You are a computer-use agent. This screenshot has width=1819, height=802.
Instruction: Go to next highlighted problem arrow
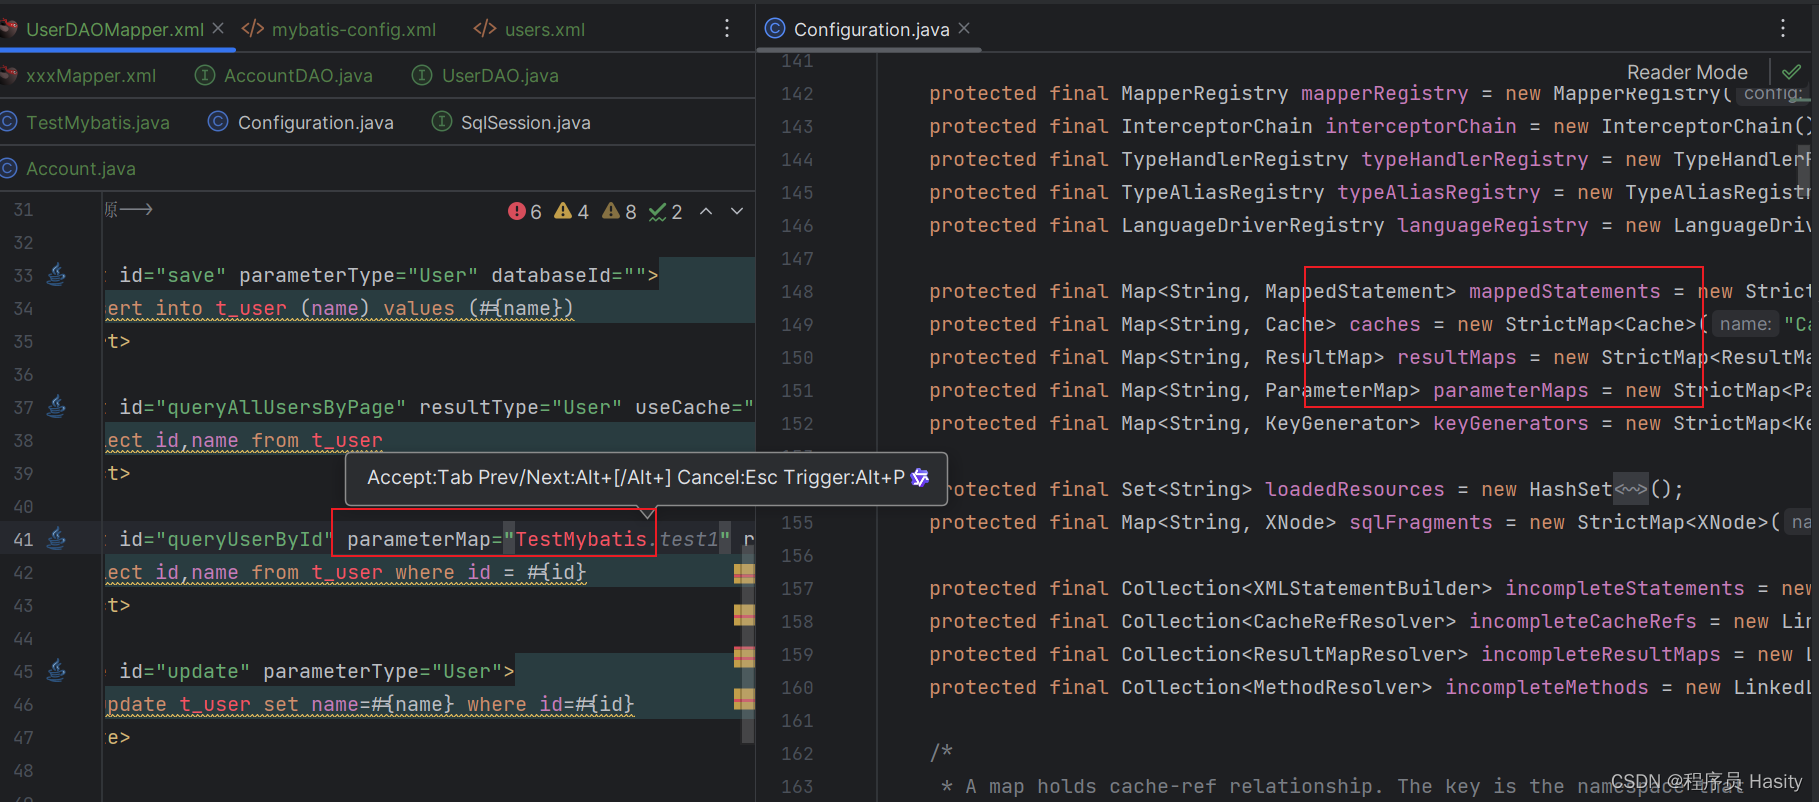click(737, 211)
